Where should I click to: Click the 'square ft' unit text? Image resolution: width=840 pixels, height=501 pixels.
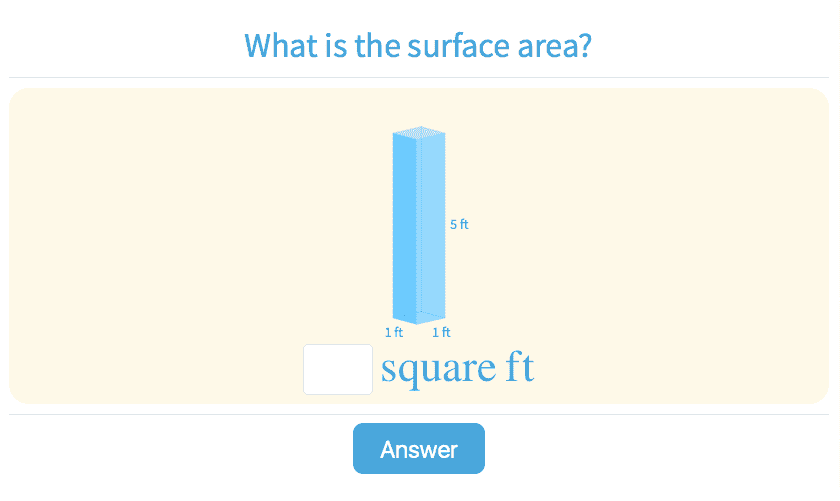click(457, 369)
